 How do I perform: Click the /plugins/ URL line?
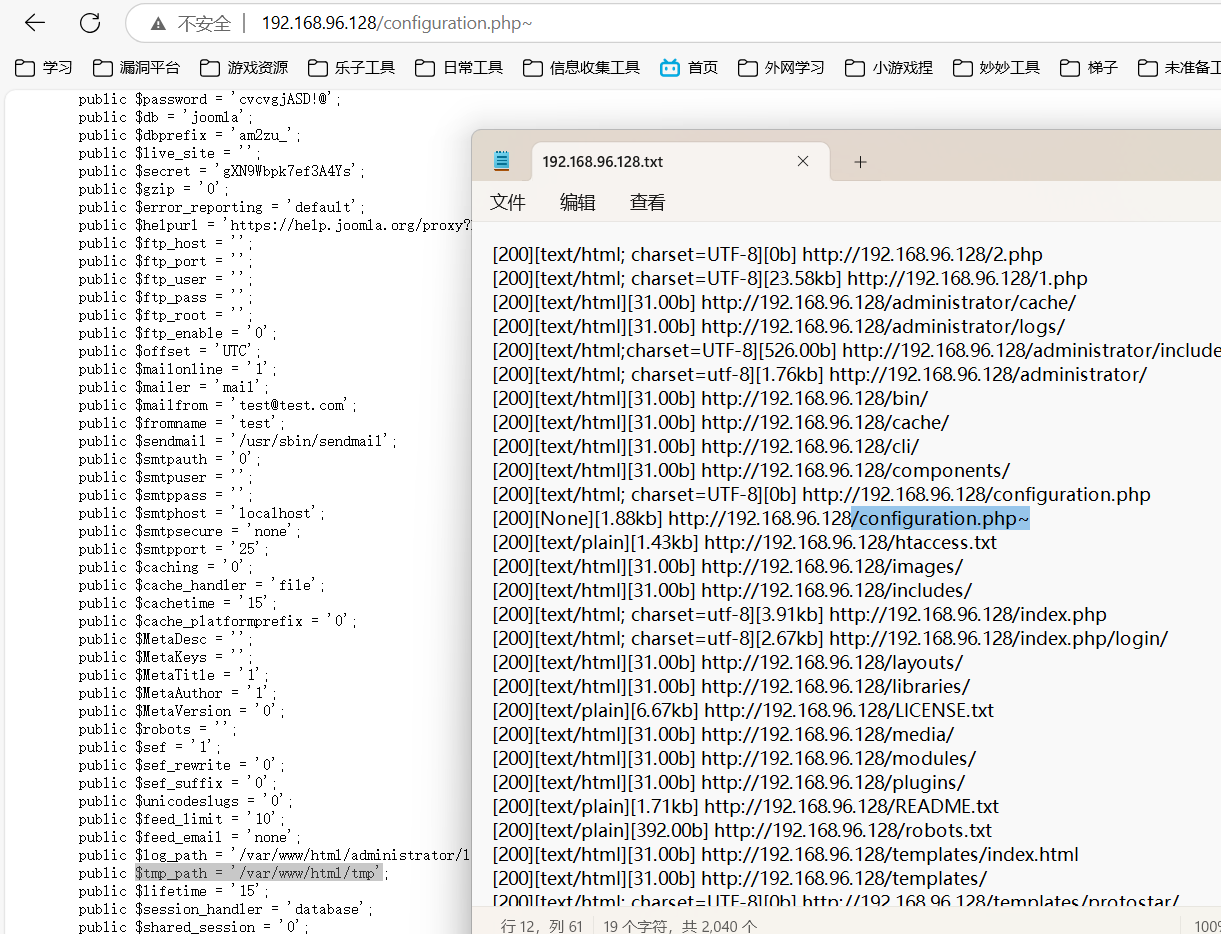coord(729,782)
